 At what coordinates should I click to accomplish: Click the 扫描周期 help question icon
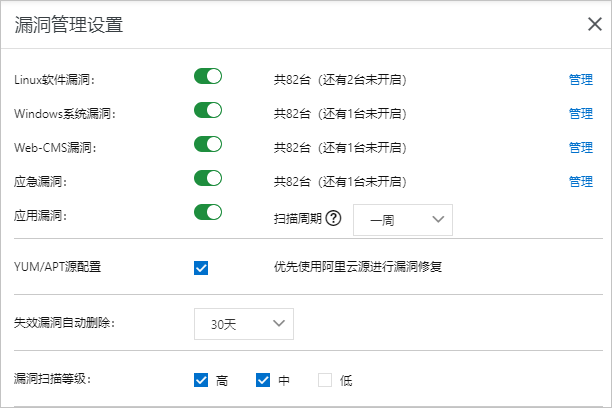[x=333, y=218]
